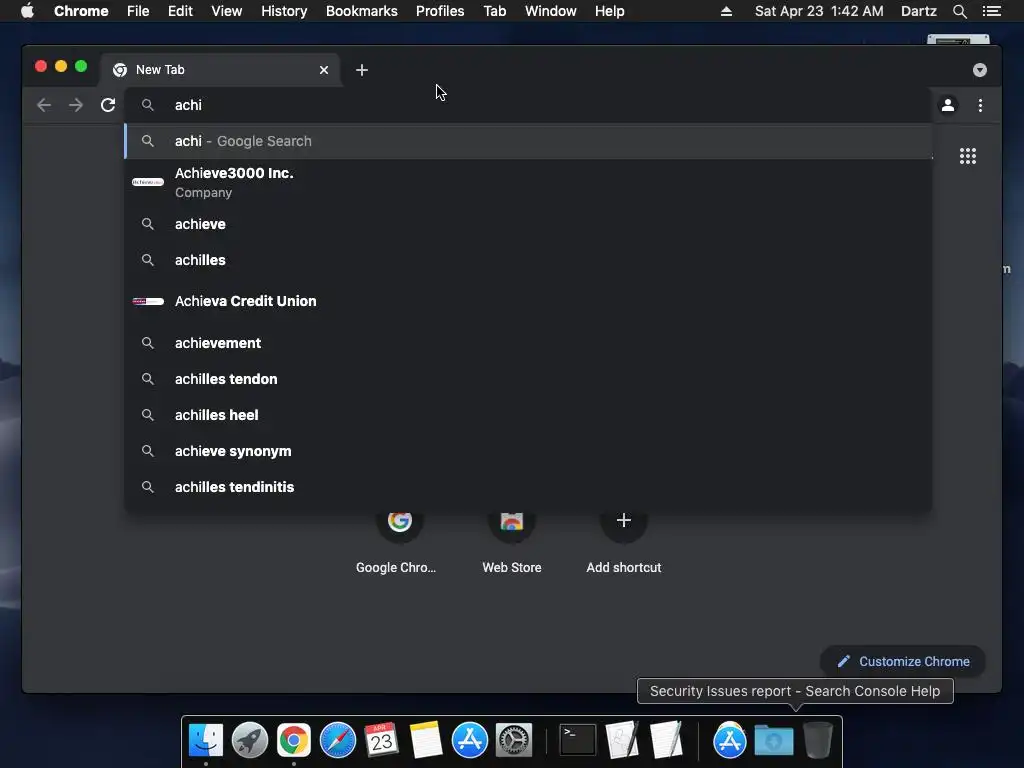The width and height of the screenshot is (1024, 768).
Task: Open Calendar from the Dock
Action: (x=381, y=740)
